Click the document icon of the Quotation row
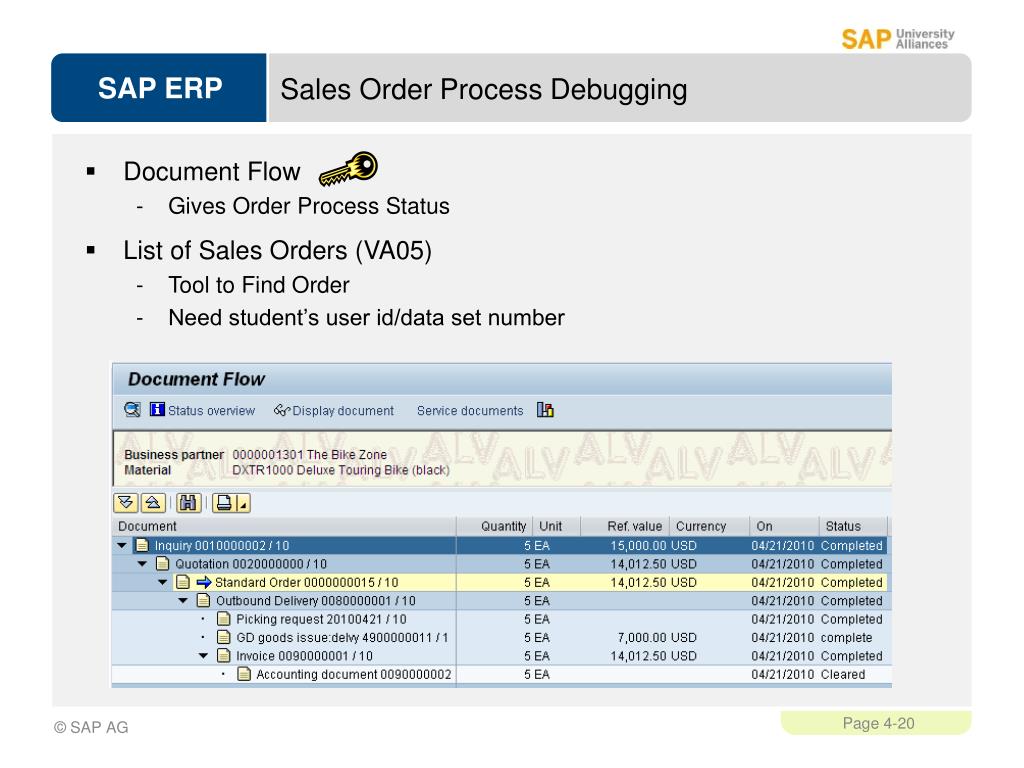Image resolution: width=1024 pixels, height=768 pixels. (x=163, y=564)
